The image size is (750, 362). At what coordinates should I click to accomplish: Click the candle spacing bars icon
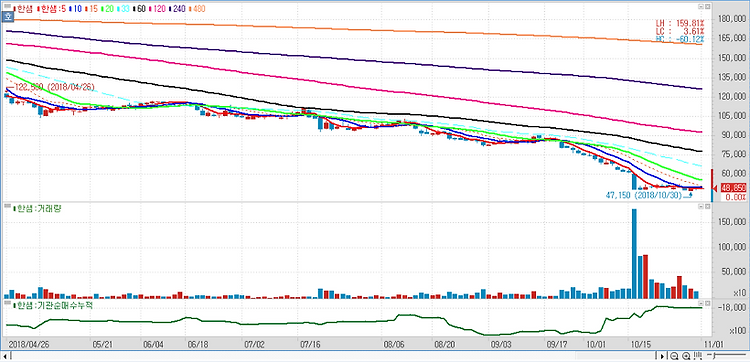(x=697, y=356)
